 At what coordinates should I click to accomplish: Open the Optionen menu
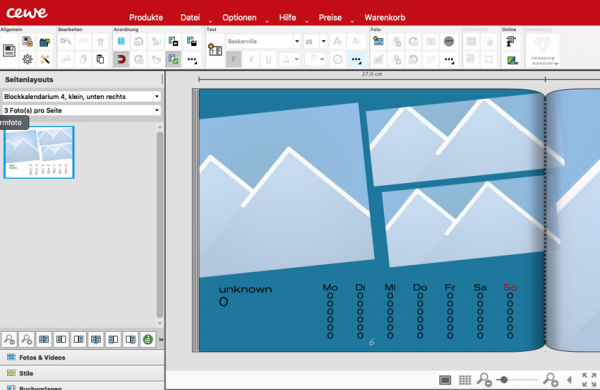click(x=239, y=18)
